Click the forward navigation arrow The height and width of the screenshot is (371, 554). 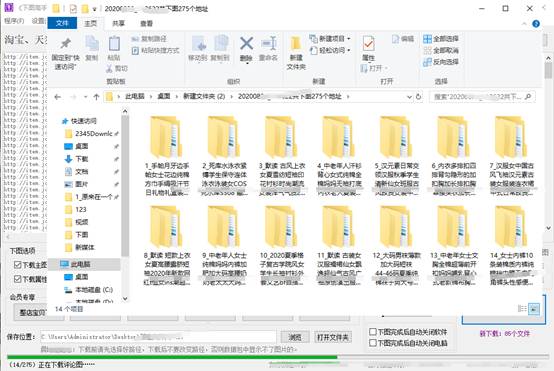pos(73,97)
